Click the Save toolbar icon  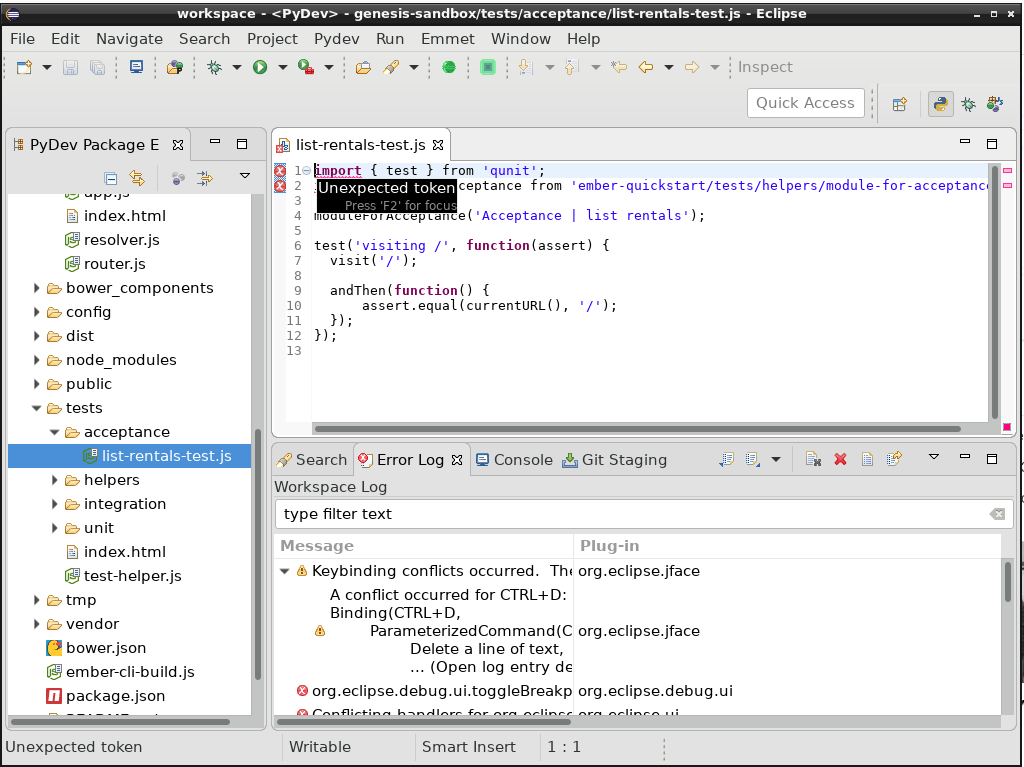[x=71, y=67]
